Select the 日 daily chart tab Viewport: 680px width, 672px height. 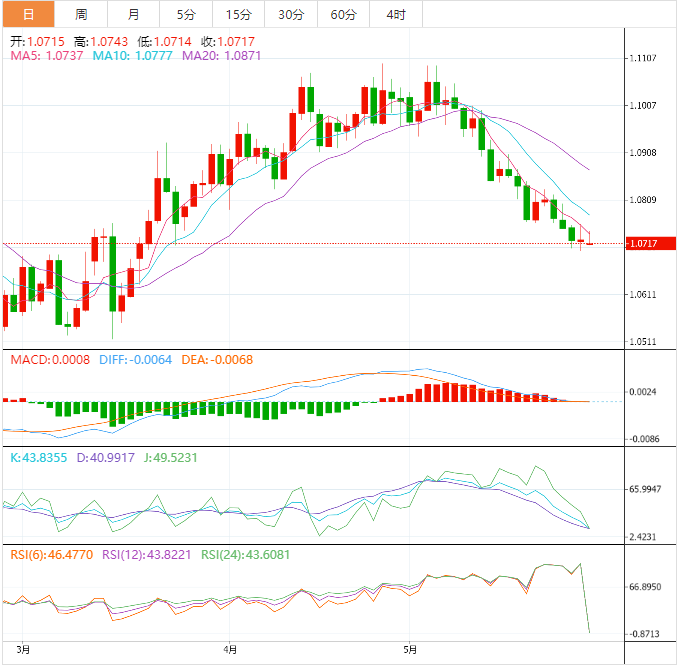pyautogui.click(x=29, y=14)
